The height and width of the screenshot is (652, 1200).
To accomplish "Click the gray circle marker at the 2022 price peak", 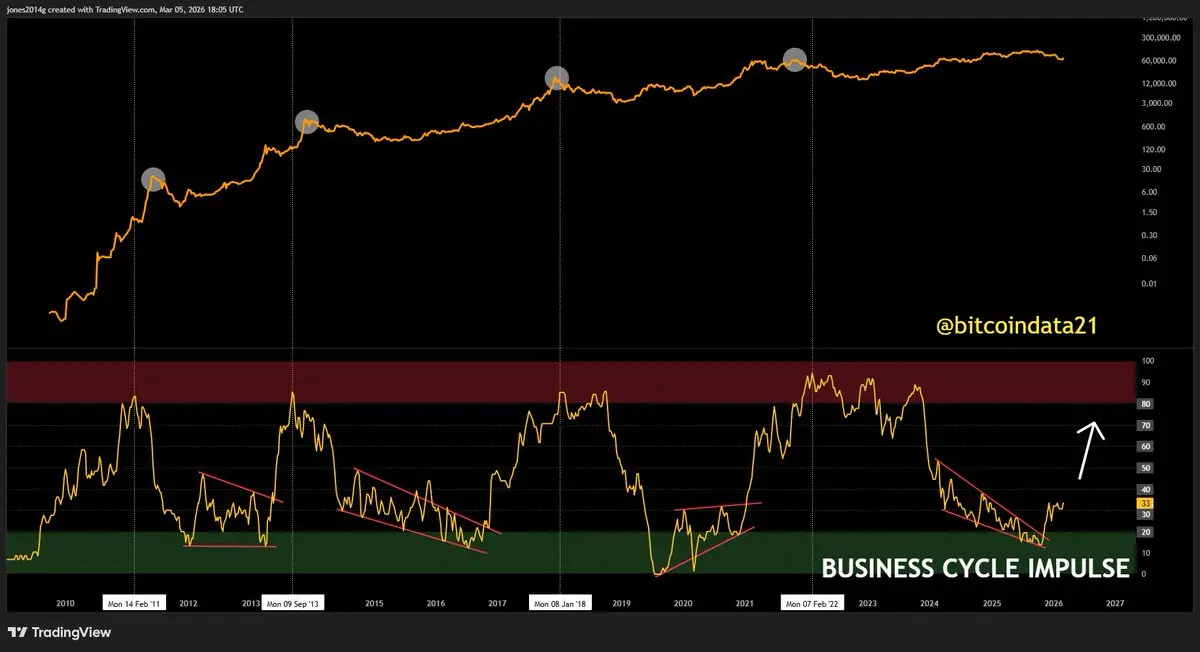I will (795, 59).
